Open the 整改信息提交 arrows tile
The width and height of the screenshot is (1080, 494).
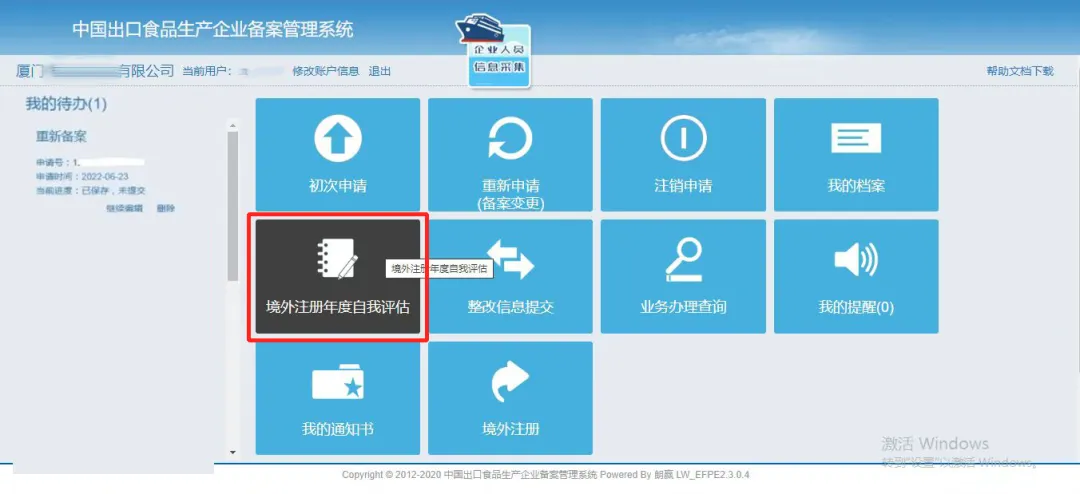pyautogui.click(x=510, y=276)
